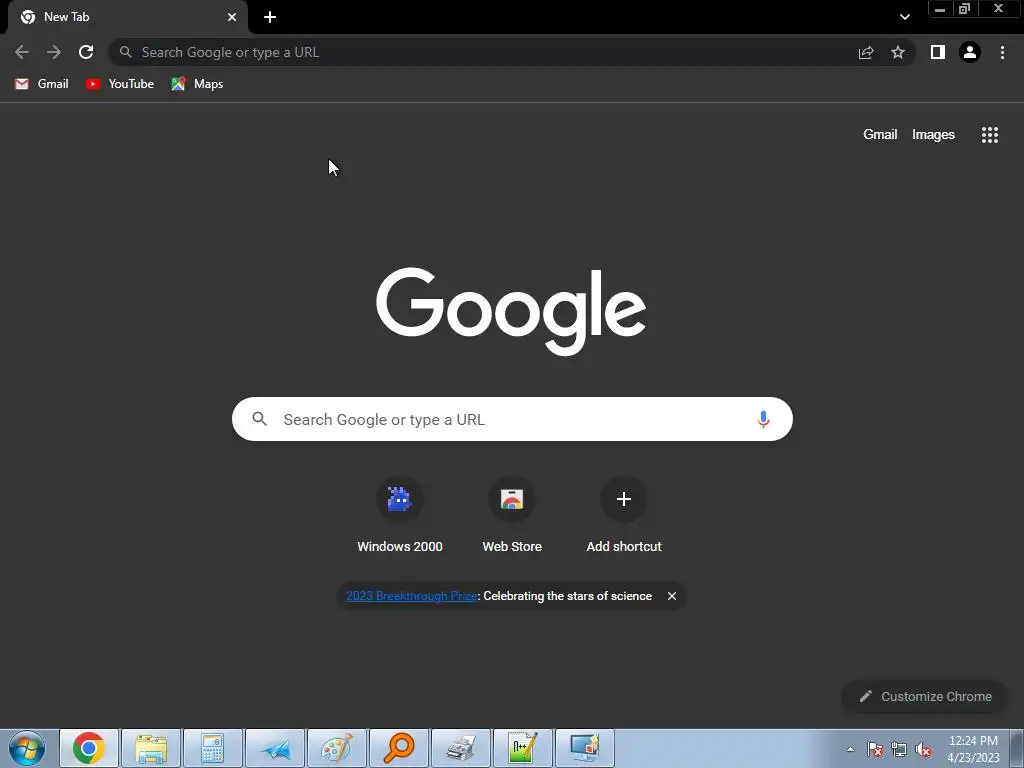The image size is (1024, 768).
Task: Click the network tray icon
Action: point(899,749)
